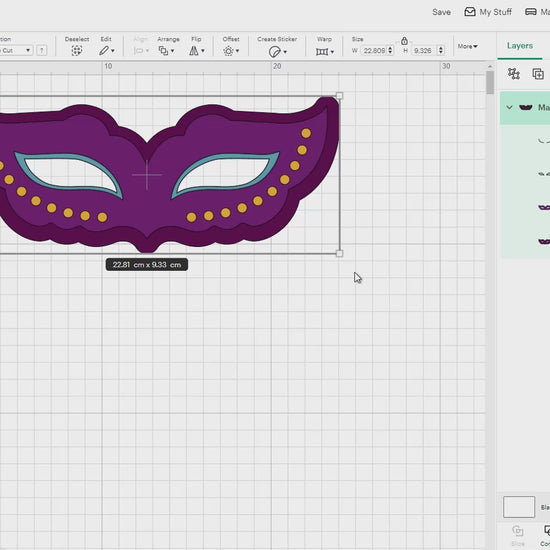Click the purple mask body at center crosshair
This screenshot has height=550, width=550.
(x=147, y=175)
